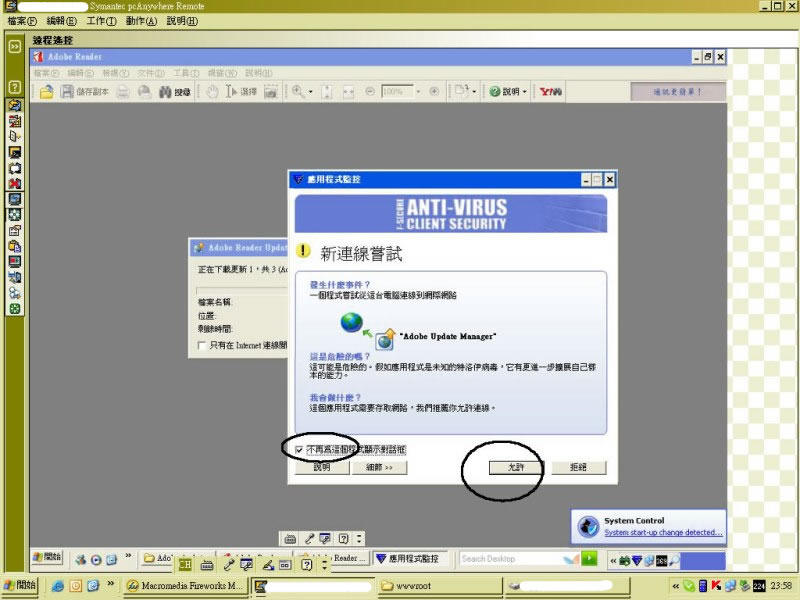This screenshot has height=600, width=800.
Task: Click the download progress bar in Updater
Action: click(x=242, y=290)
